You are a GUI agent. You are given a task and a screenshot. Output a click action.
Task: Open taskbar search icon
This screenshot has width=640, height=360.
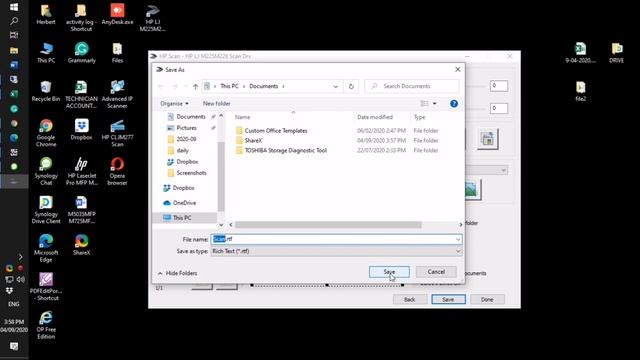(14, 21)
